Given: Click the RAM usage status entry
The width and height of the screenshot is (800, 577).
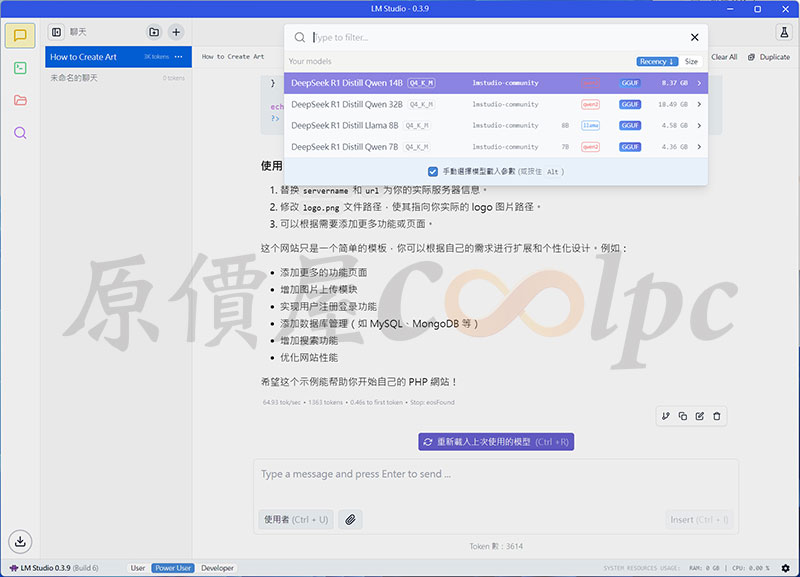Looking at the screenshot, I should [704, 568].
